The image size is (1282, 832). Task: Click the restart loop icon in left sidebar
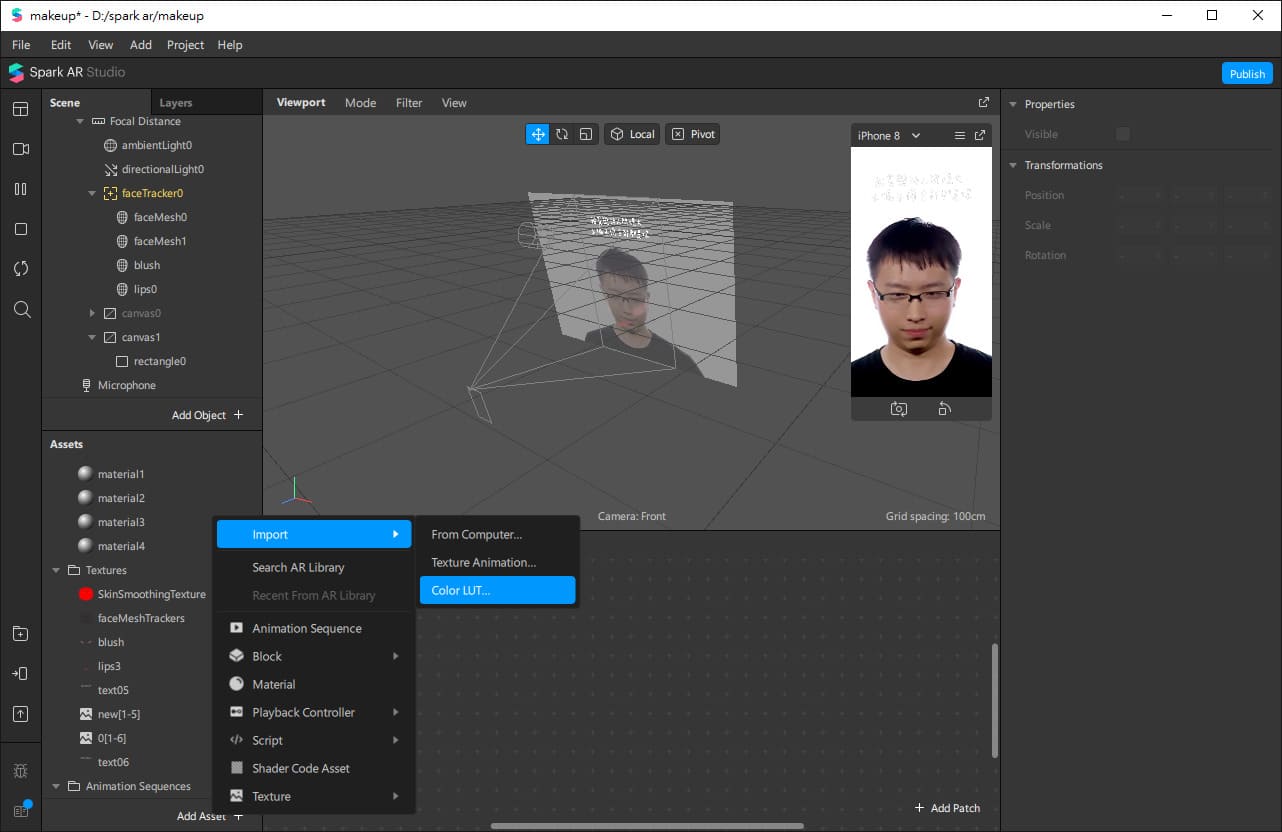click(21, 269)
